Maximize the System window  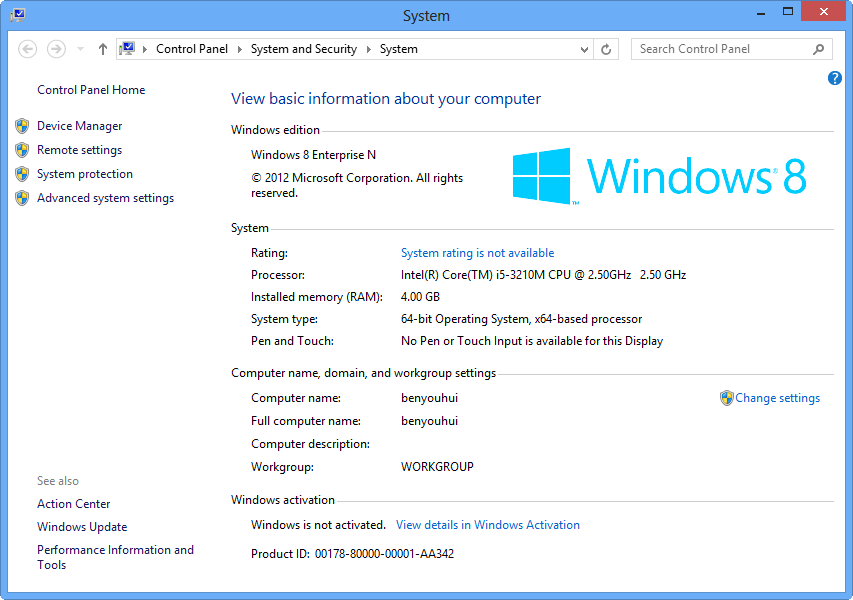click(788, 12)
